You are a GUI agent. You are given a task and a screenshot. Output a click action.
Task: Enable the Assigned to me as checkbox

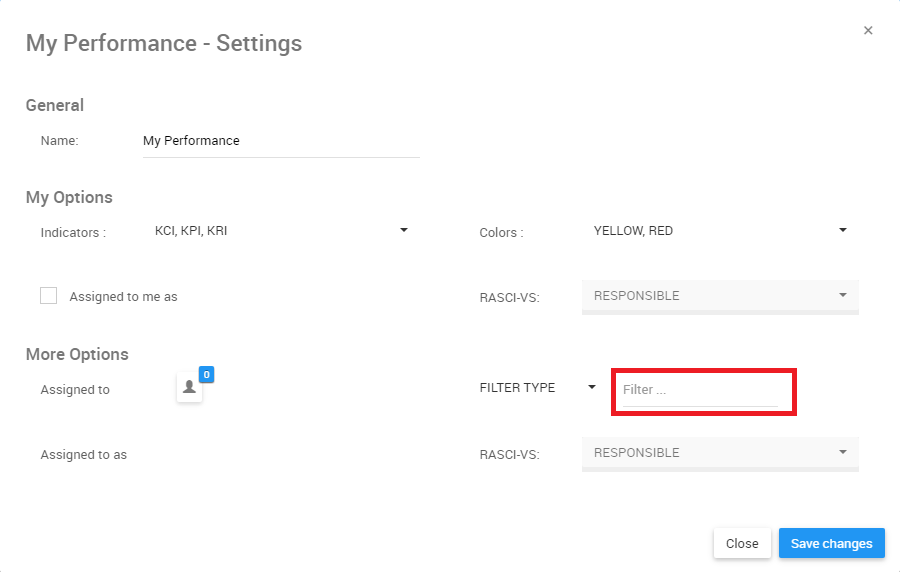[49, 295]
